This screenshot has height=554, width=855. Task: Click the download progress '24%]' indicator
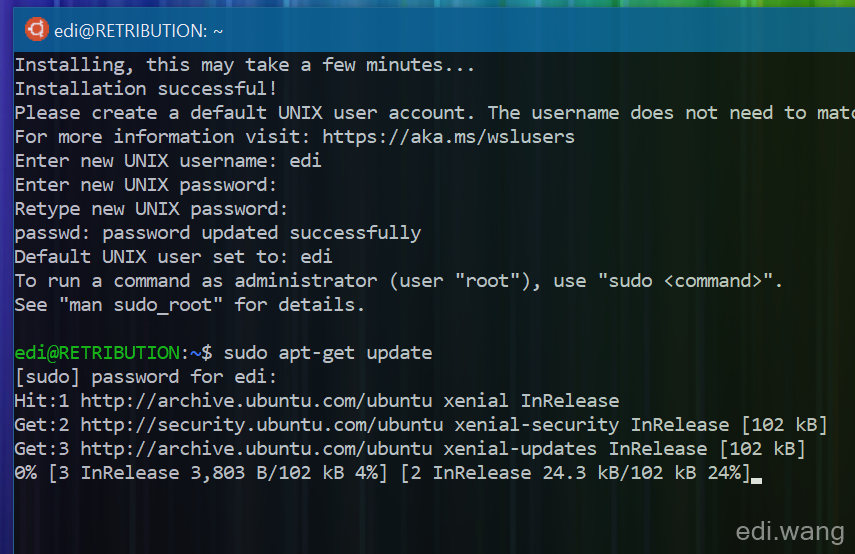(729, 473)
